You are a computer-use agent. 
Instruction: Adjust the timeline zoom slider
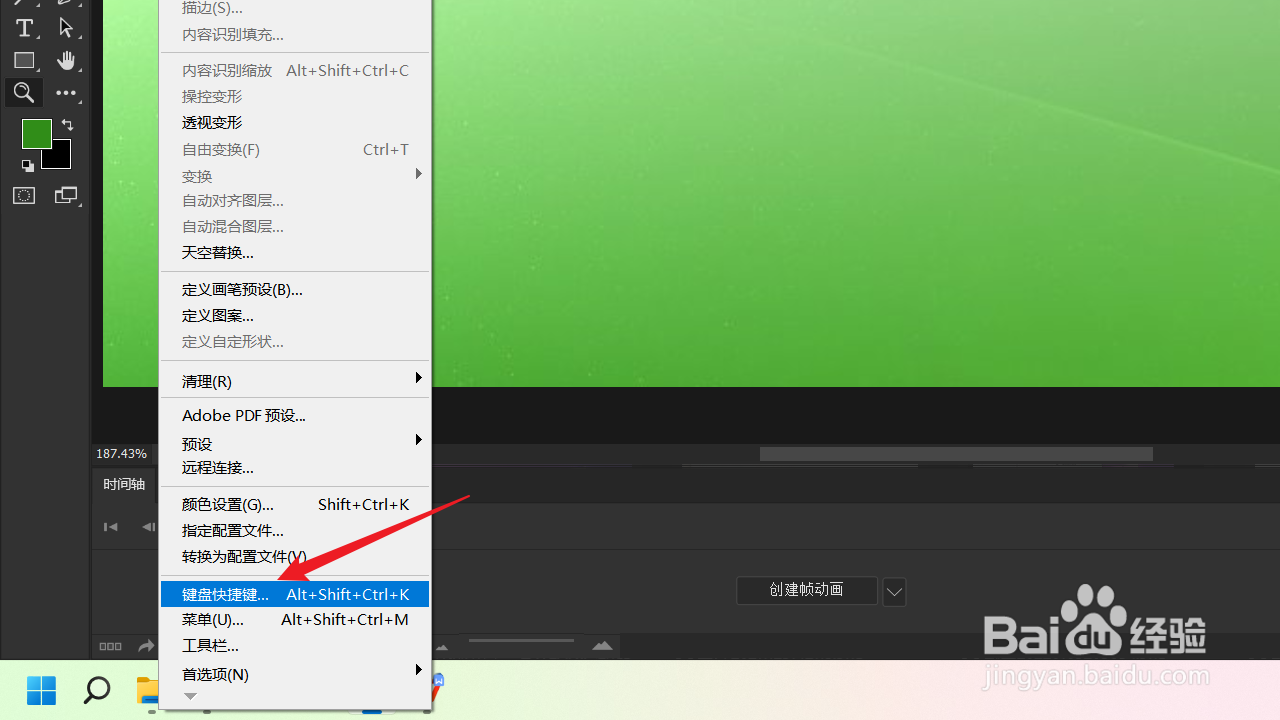pos(521,641)
